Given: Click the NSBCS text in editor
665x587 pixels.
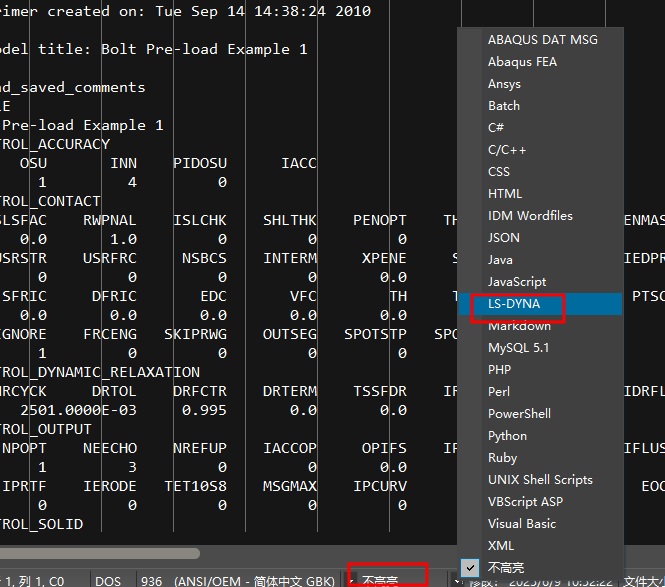Looking at the screenshot, I should (x=204, y=258).
